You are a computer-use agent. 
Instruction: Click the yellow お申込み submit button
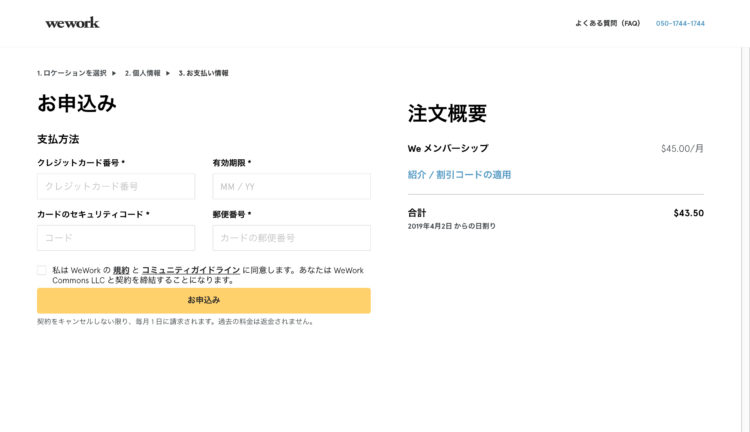point(204,300)
